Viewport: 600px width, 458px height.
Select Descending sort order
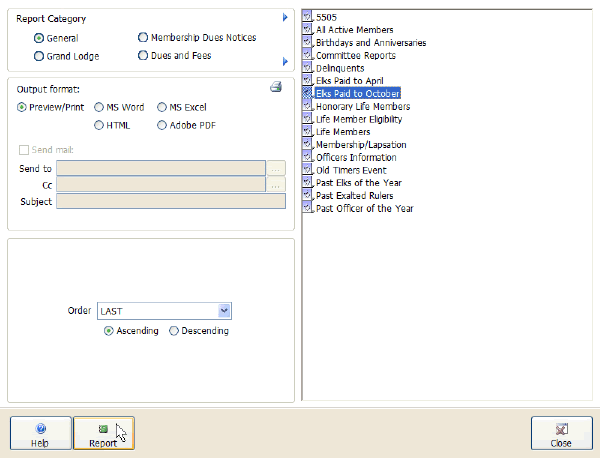[174, 331]
